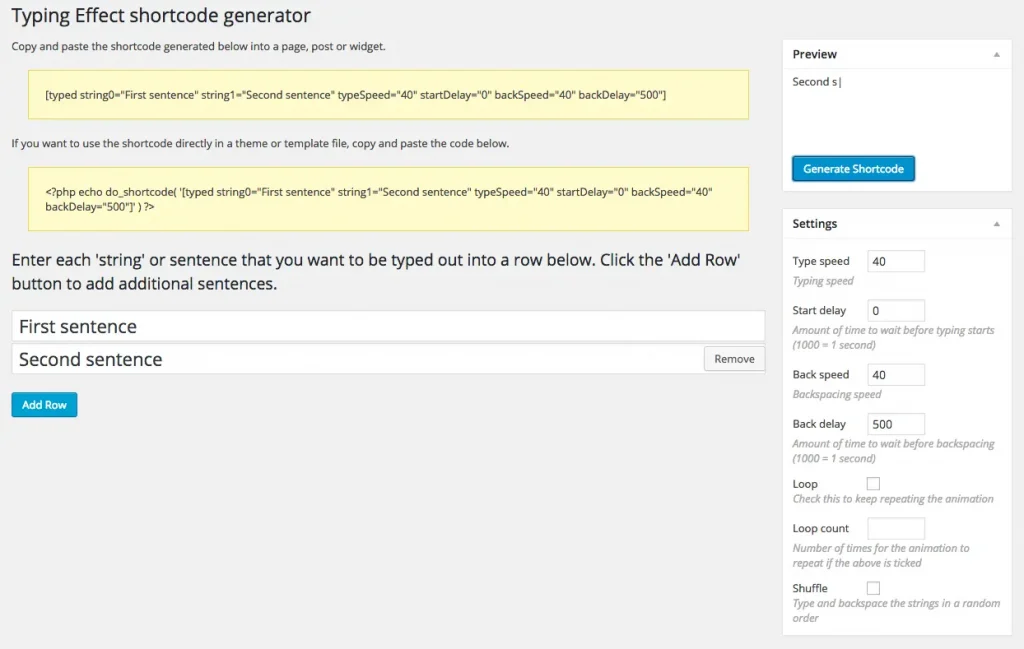
Task: Collapse the Preview panel arrow
Action: (997, 55)
